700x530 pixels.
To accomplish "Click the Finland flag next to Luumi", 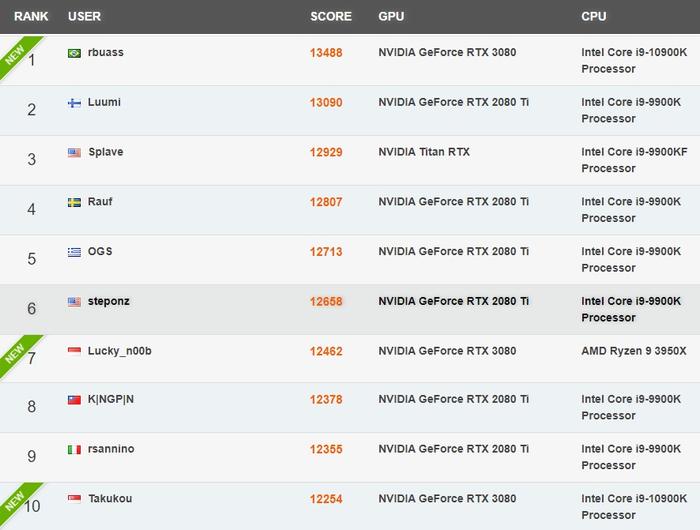I will click(74, 103).
